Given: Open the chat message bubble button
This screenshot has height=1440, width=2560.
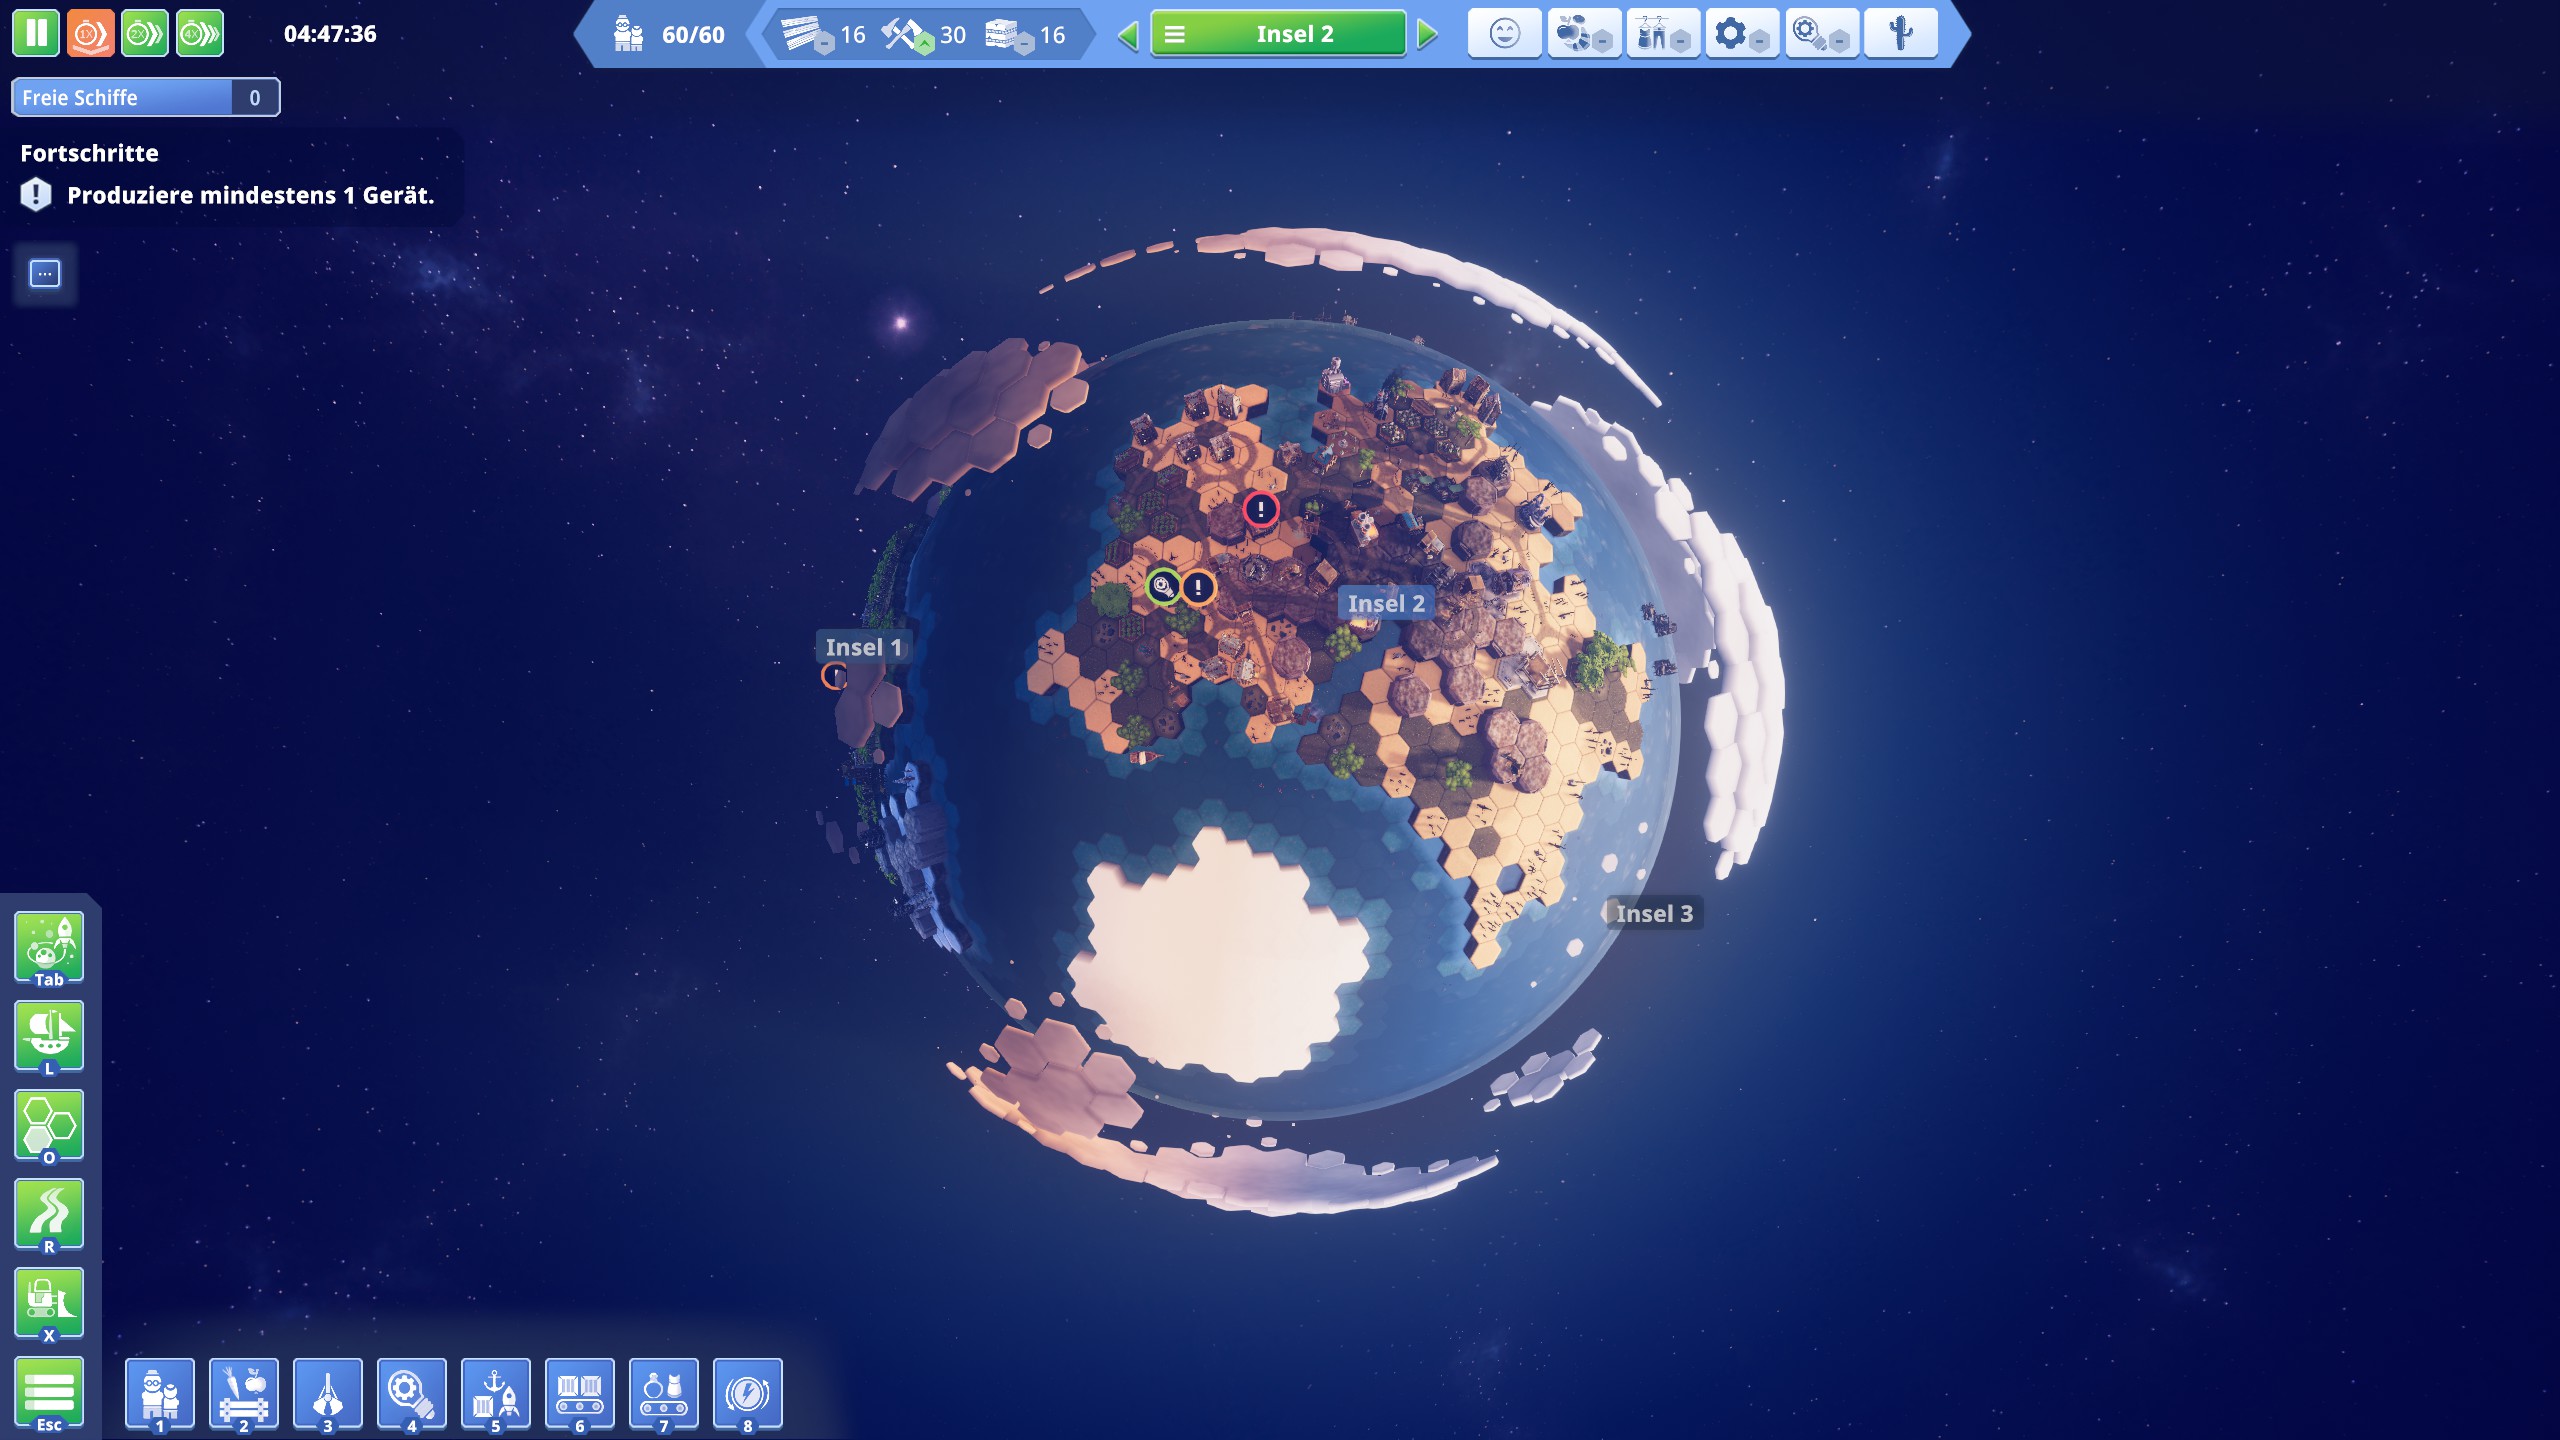Looking at the screenshot, I should (45, 274).
